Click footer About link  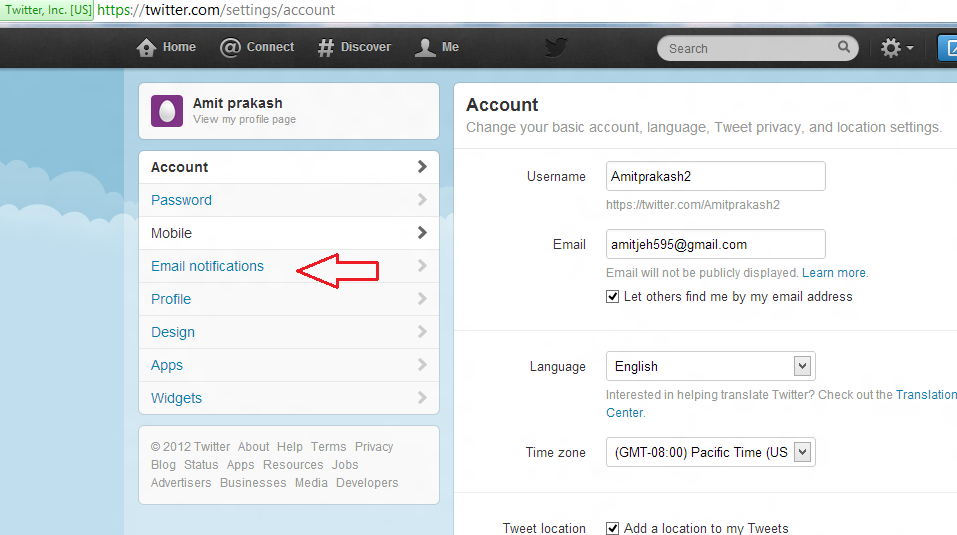tap(253, 447)
